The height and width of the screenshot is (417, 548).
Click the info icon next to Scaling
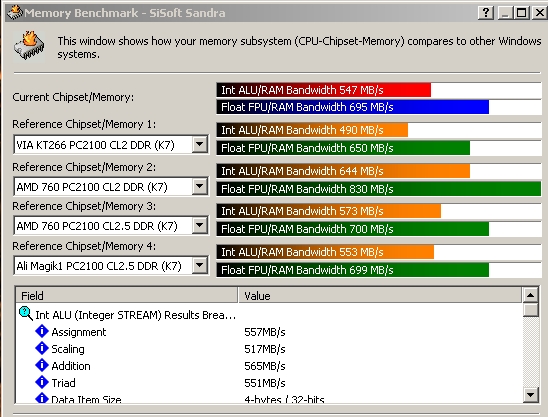point(42,348)
